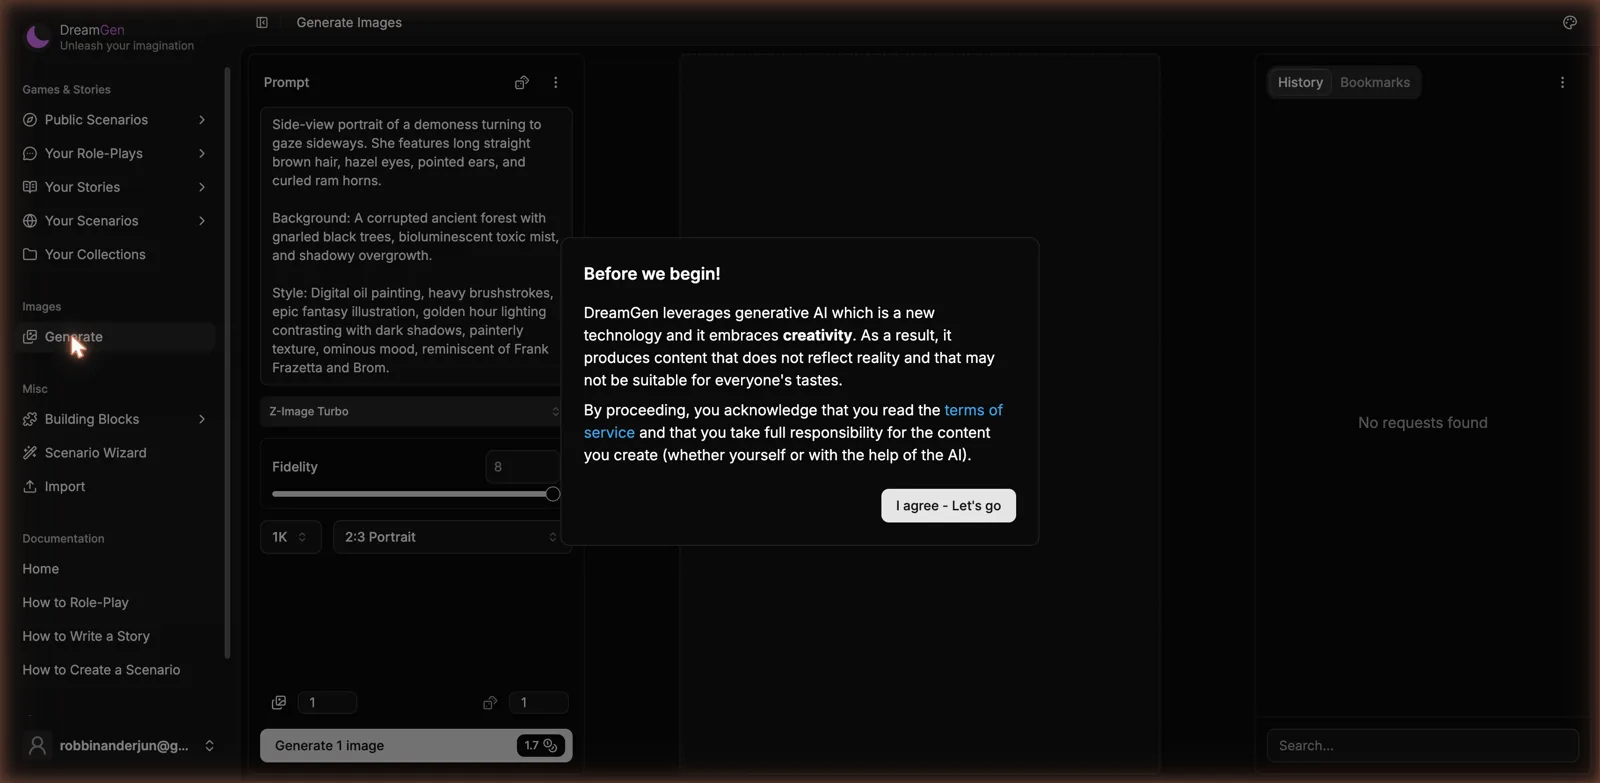Click the image count icon beside bottom-left field
This screenshot has width=1600, height=783.
(x=279, y=703)
